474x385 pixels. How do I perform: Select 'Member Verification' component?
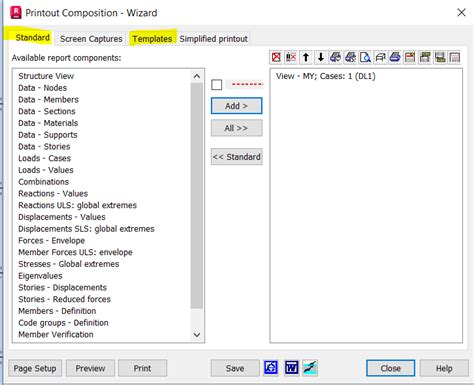(x=56, y=334)
